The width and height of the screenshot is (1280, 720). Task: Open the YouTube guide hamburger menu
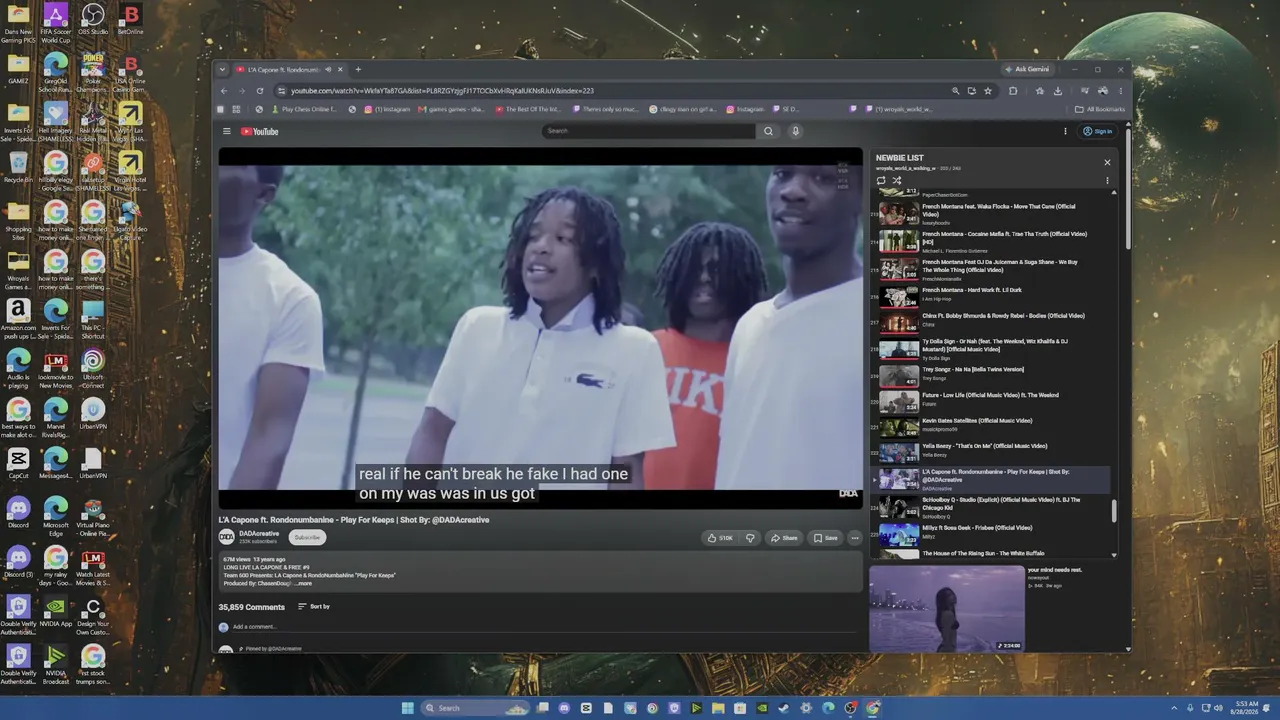click(x=227, y=131)
